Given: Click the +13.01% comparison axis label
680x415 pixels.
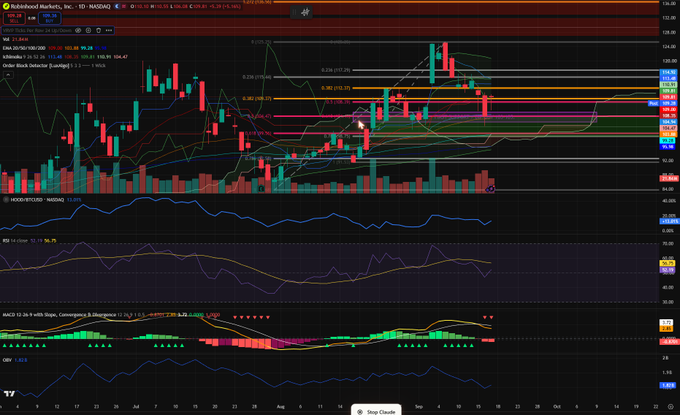Looking at the screenshot, I should 669,221.
